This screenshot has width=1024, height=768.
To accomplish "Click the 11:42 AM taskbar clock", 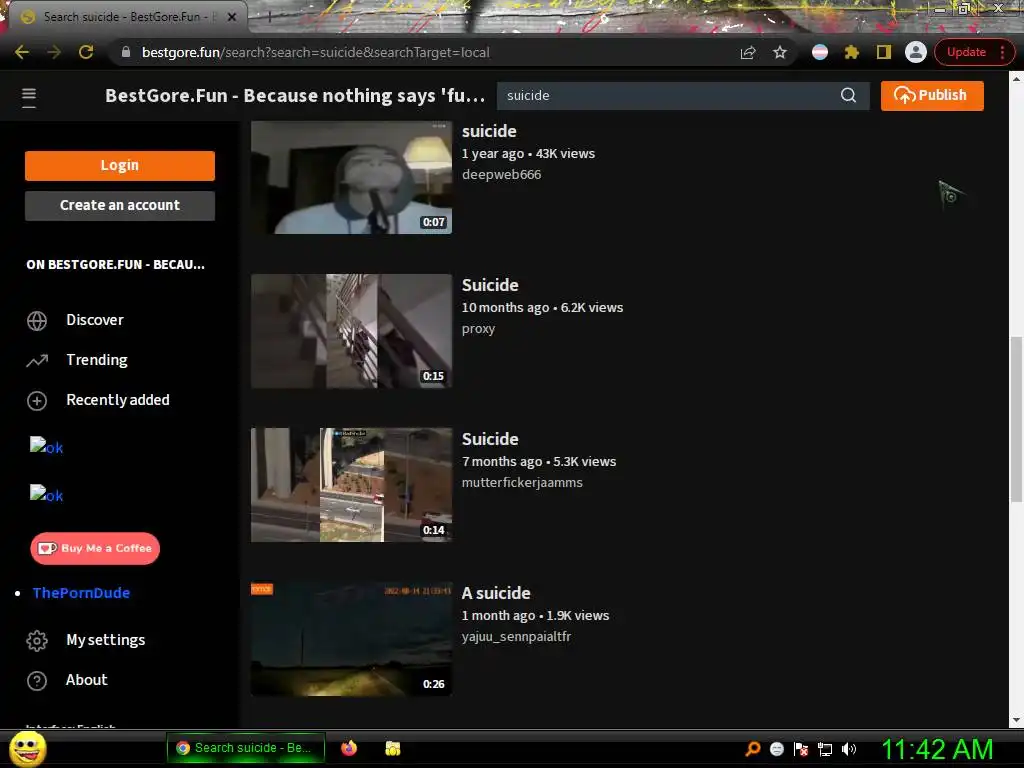I will click(937, 749).
